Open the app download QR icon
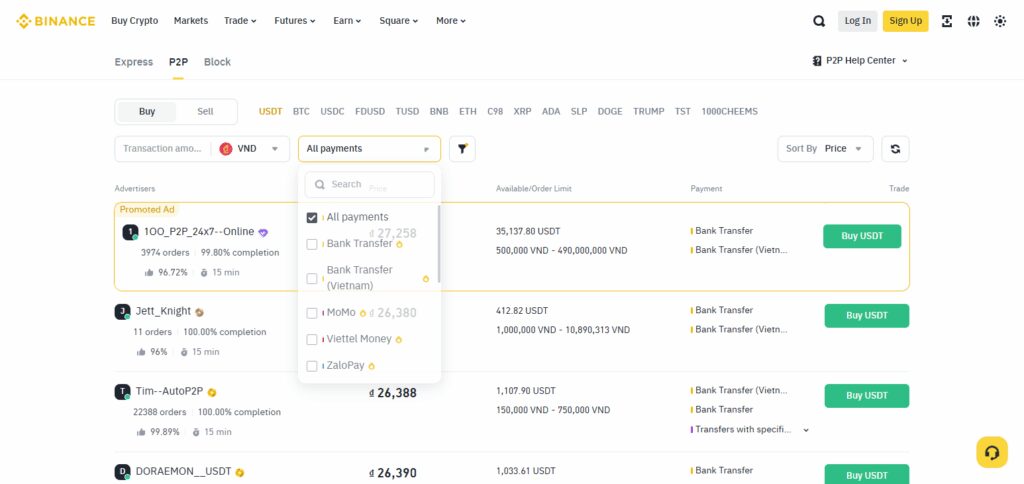The width and height of the screenshot is (1024, 484). [x=947, y=21]
